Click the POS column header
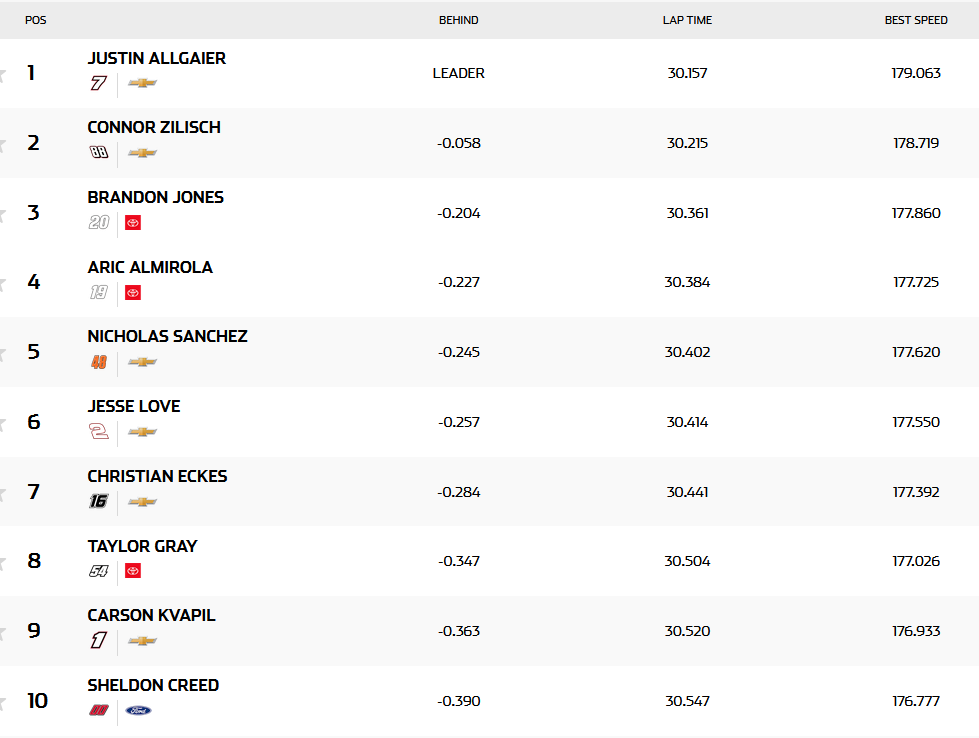The image size is (979, 738). (36, 20)
